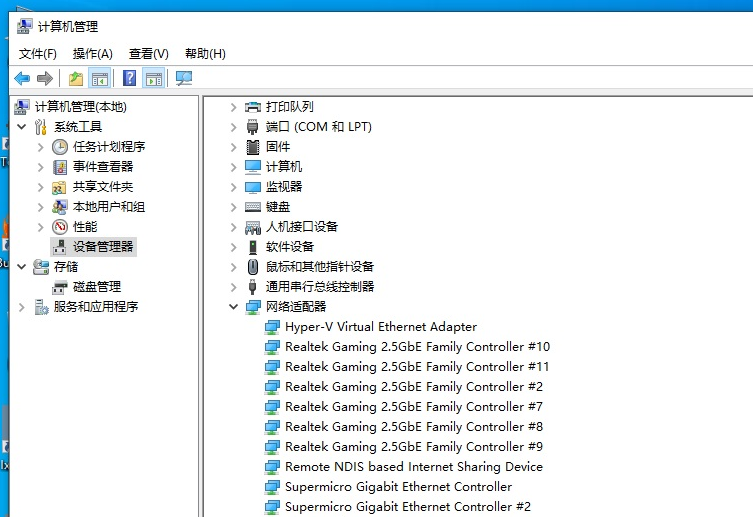Viewport: 753px width, 517px height.
Task: Collapse the 存储 tree node
Action: click(22, 267)
